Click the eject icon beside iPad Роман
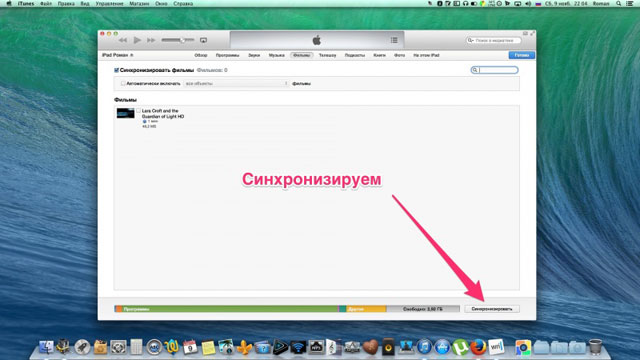This screenshot has width=640, height=360. pos(131,55)
